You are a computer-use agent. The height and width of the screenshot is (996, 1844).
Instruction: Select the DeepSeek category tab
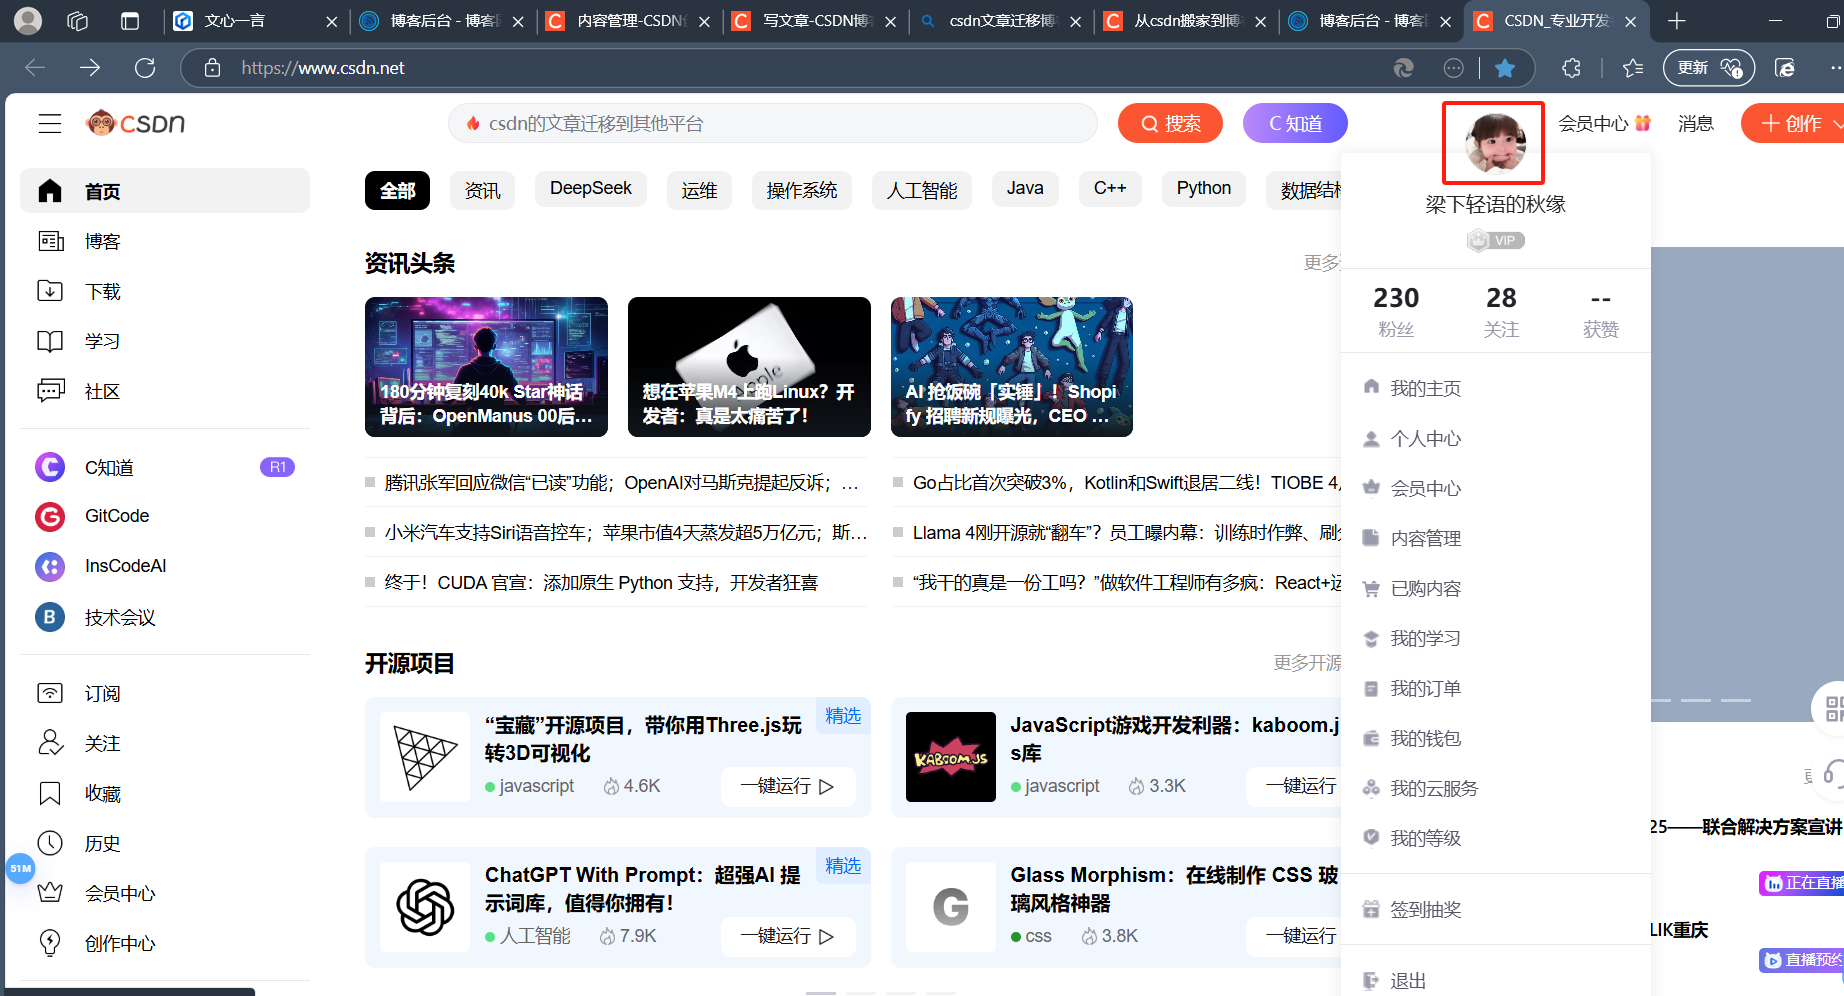590,189
